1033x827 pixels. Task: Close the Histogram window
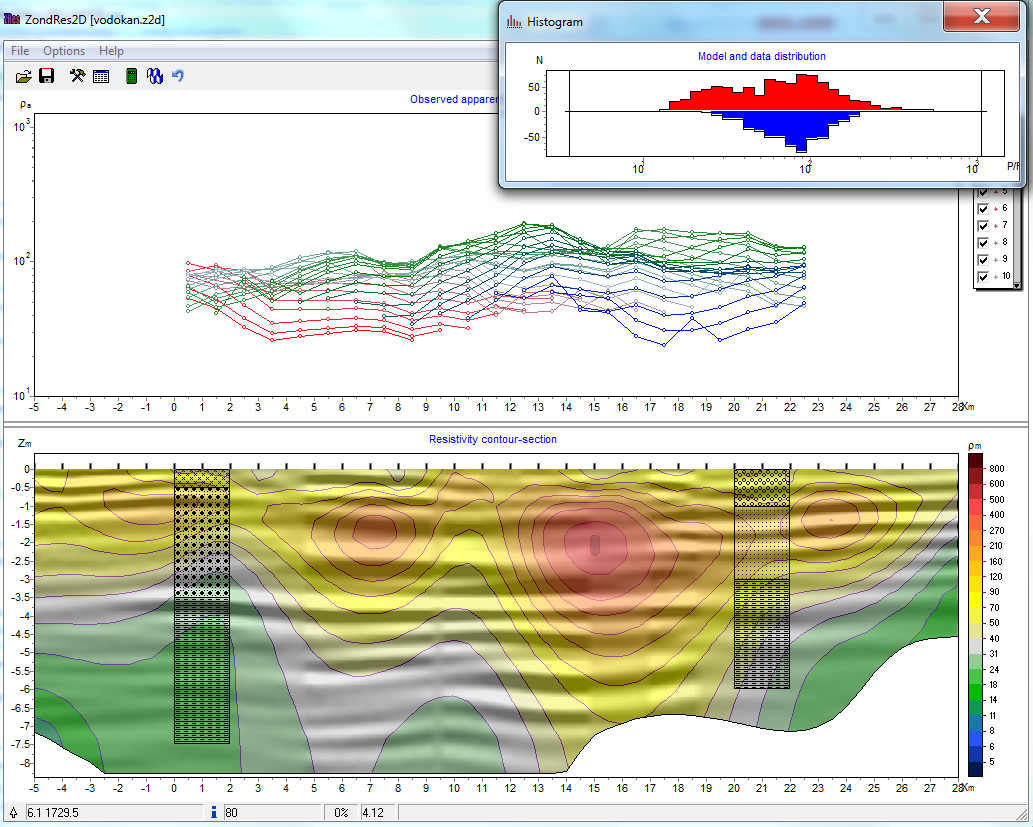tap(981, 17)
